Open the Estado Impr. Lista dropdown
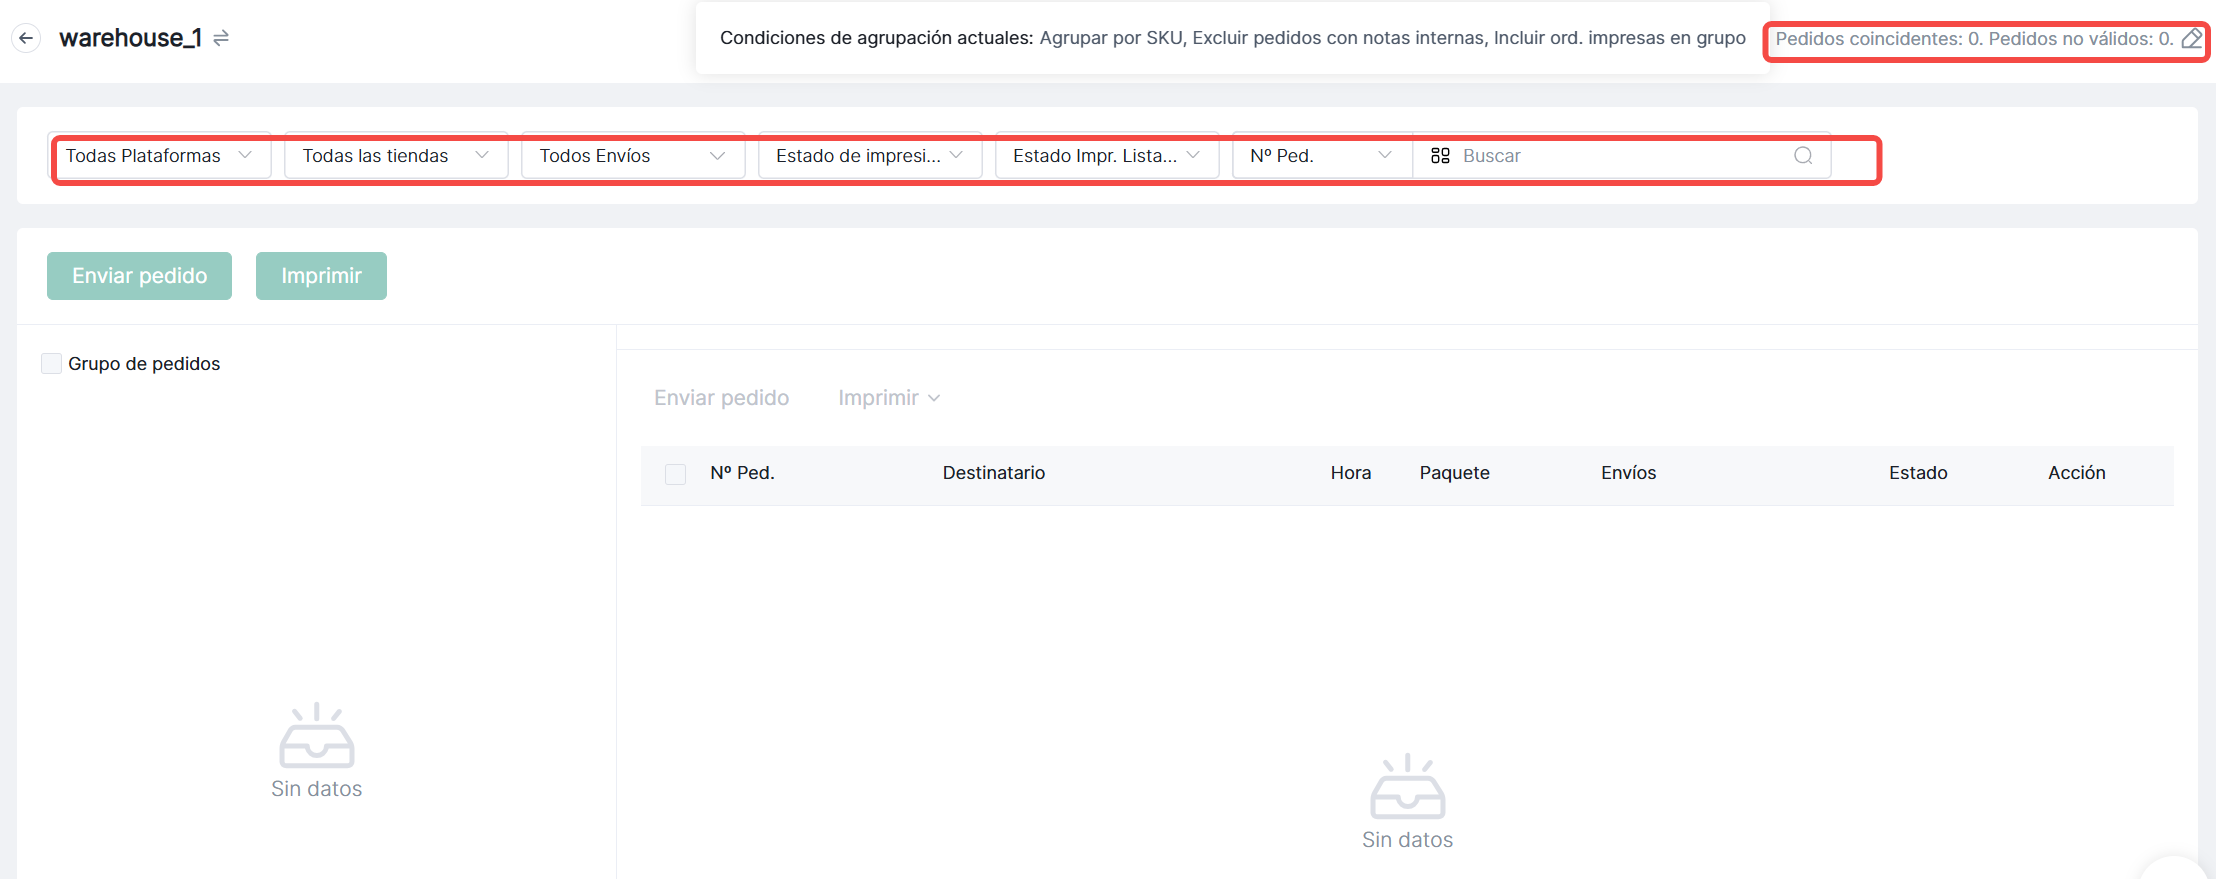2216x879 pixels. pos(1106,156)
